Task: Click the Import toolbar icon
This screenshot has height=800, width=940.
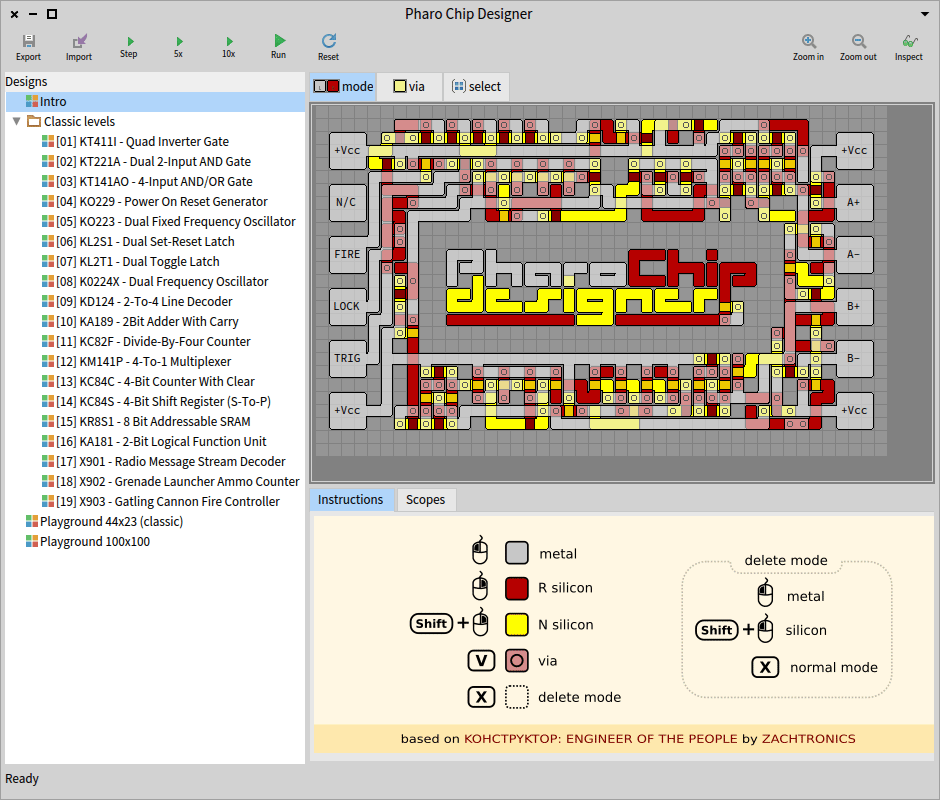Action: [79, 47]
